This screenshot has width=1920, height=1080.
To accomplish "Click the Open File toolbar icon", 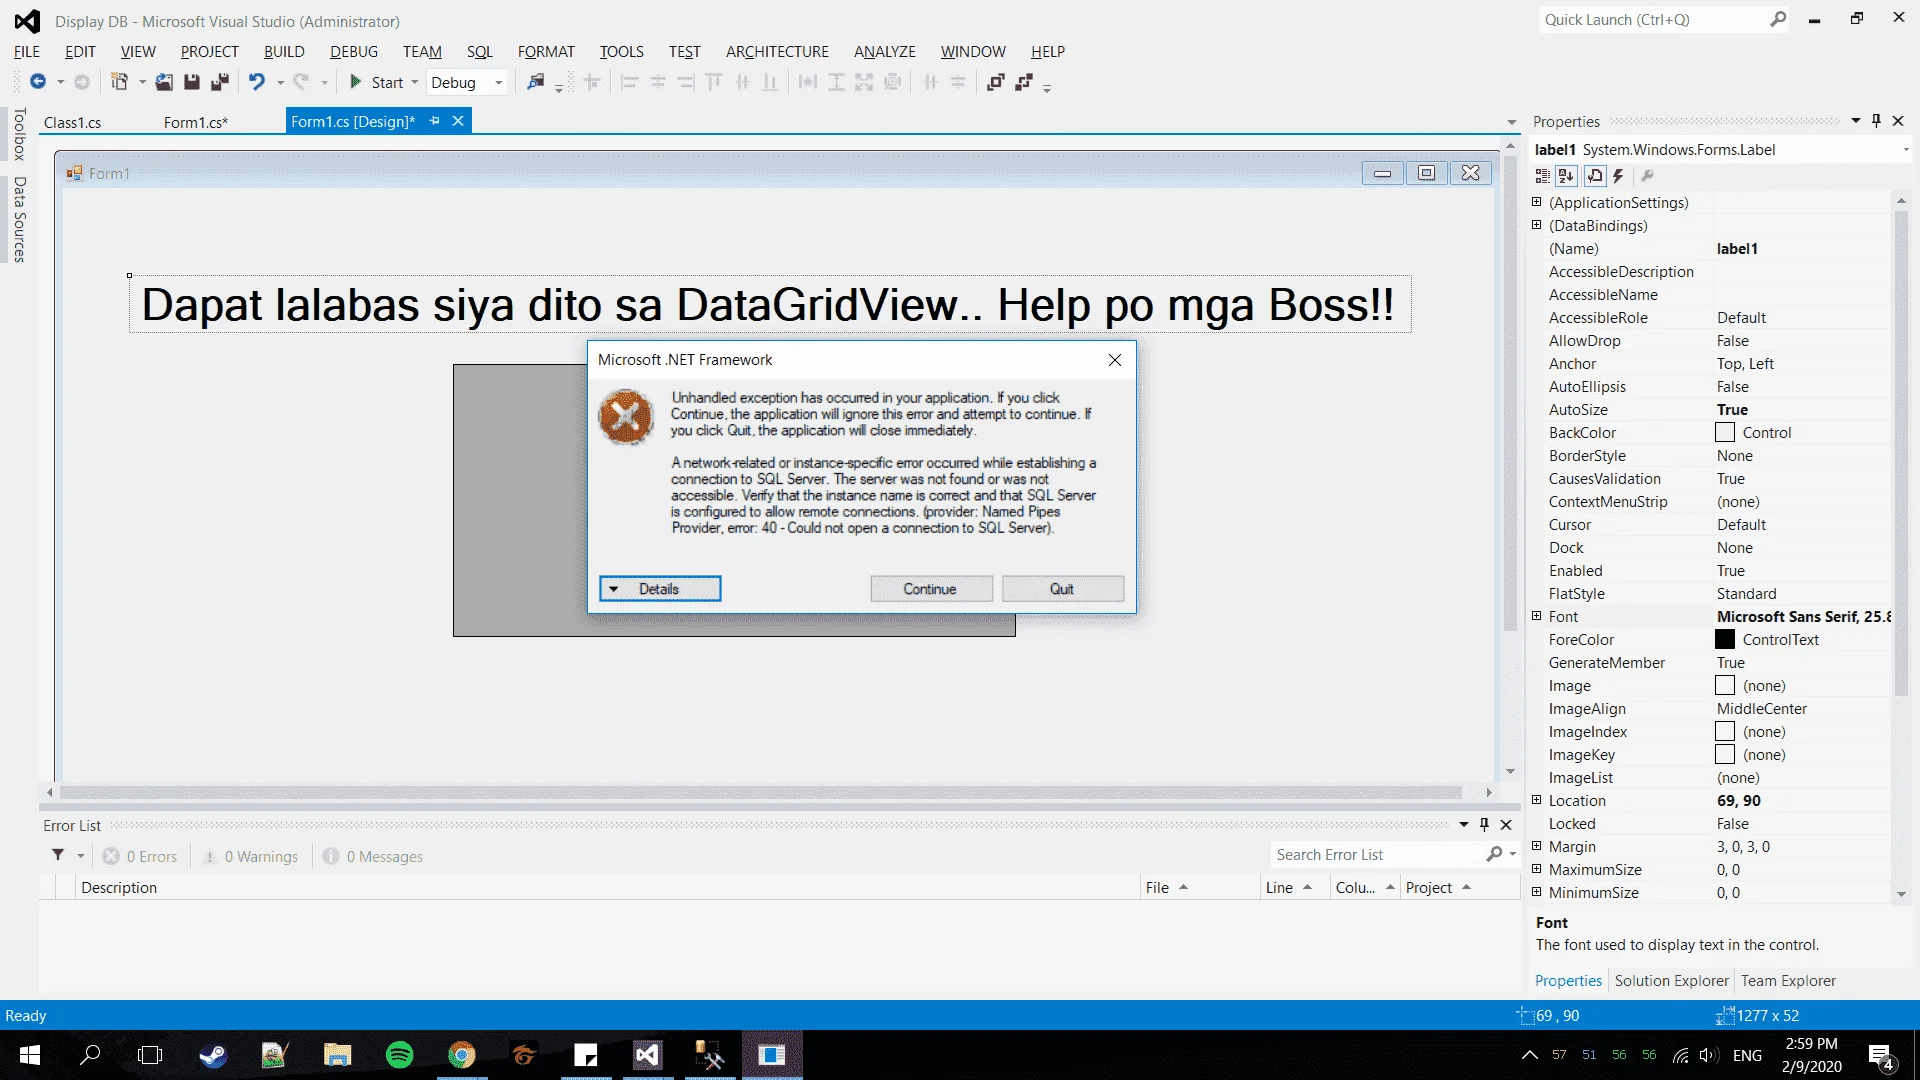I will [x=164, y=82].
